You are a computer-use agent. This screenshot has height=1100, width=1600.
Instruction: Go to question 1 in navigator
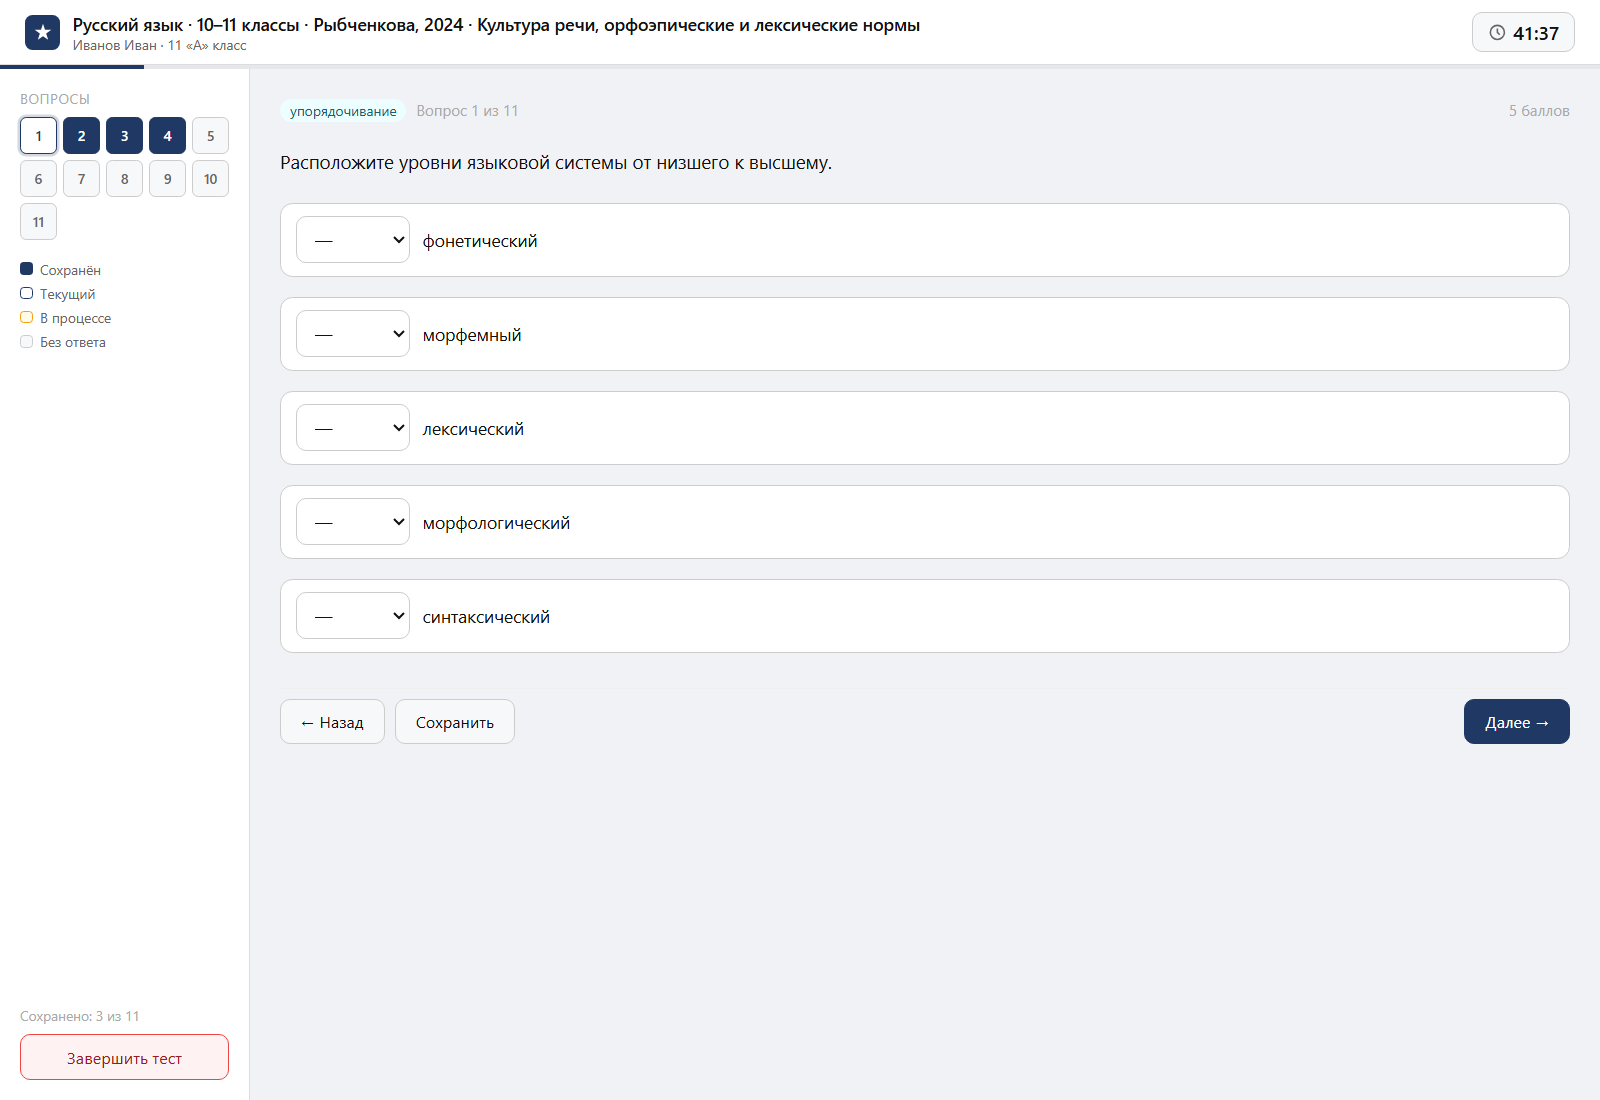[x=38, y=136]
